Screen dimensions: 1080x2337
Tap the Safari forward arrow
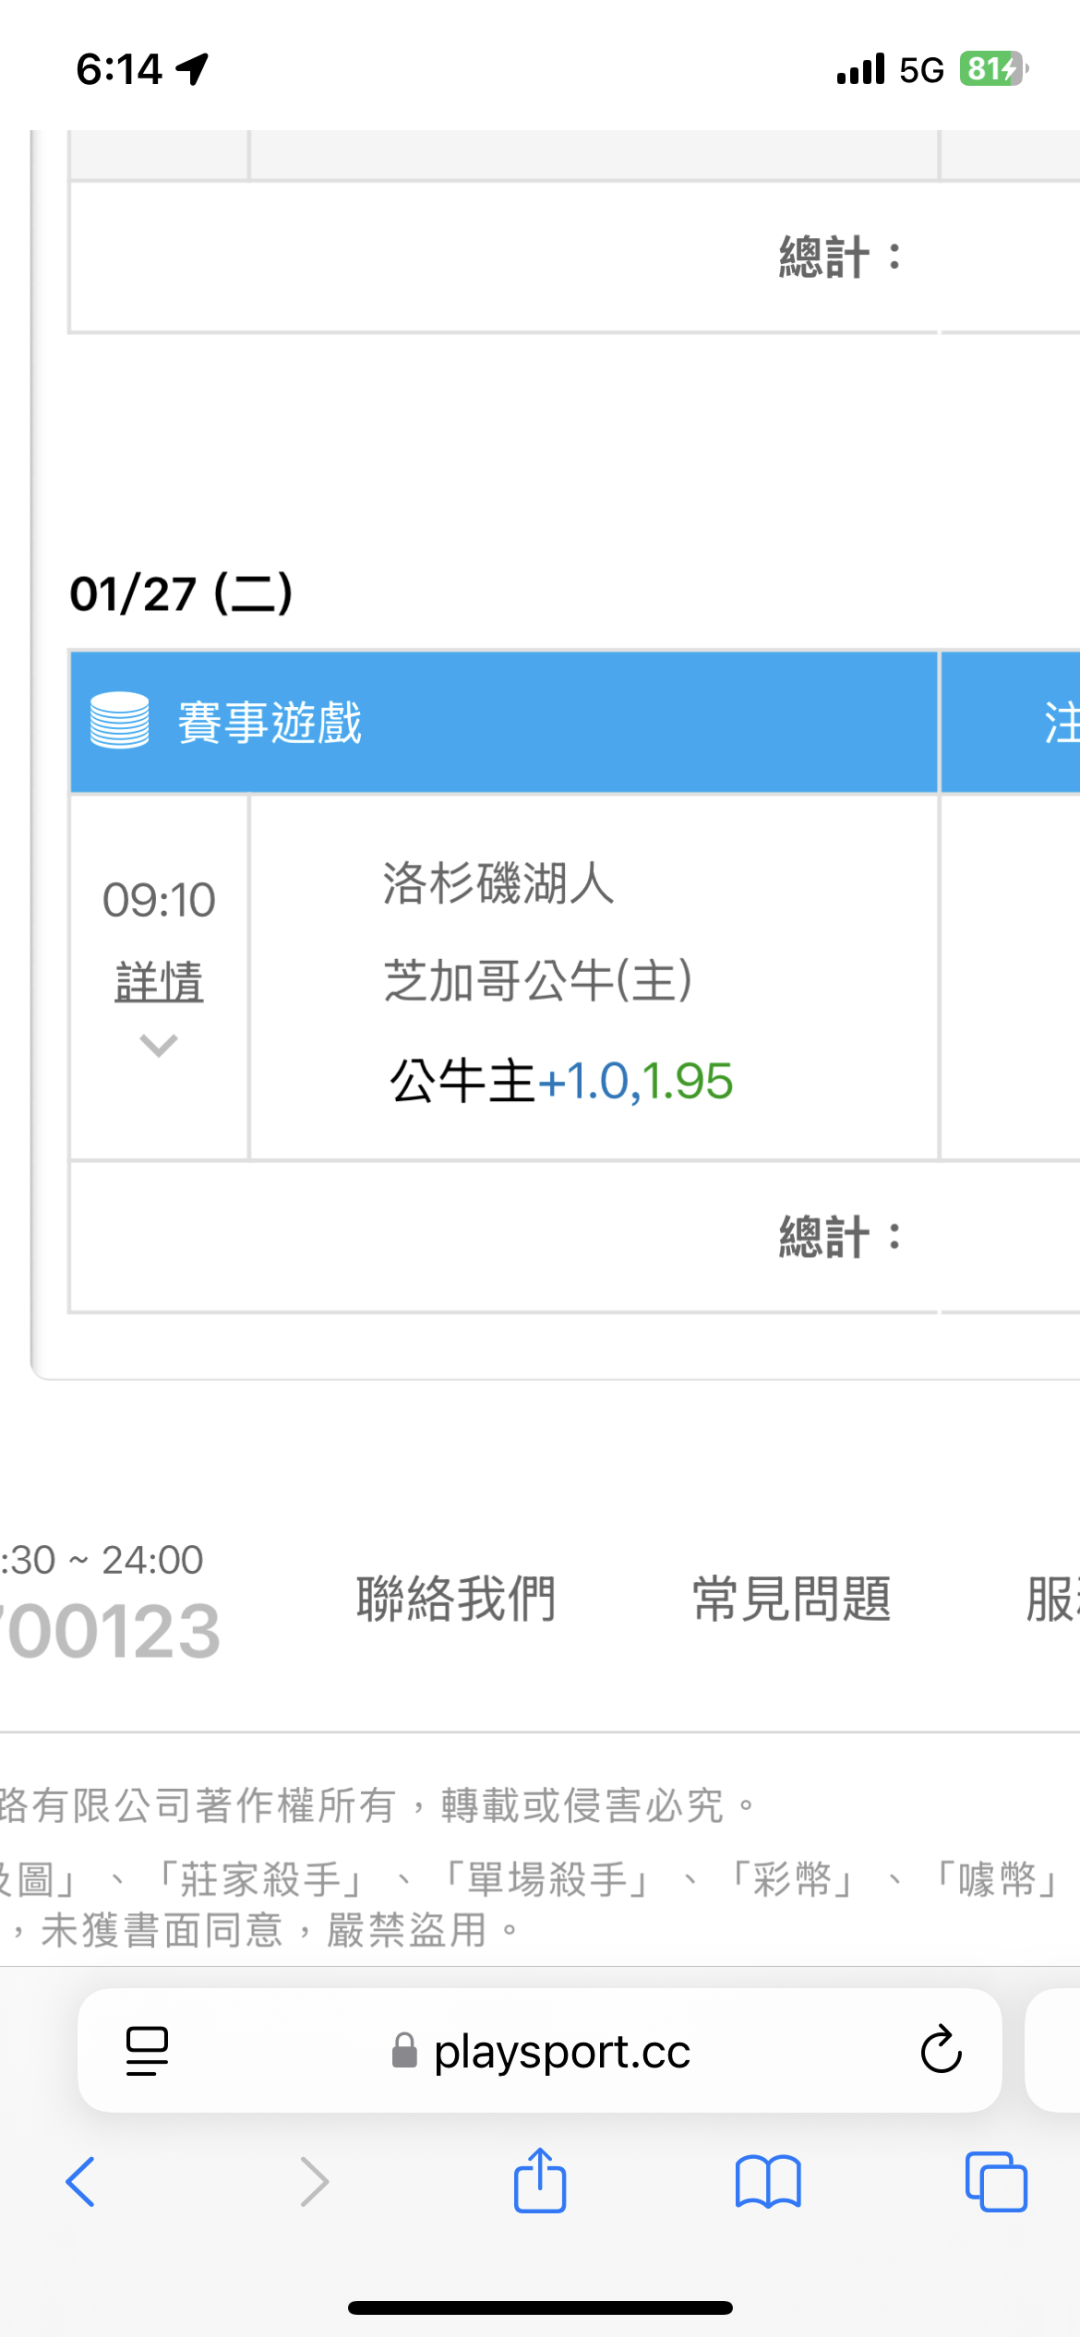click(314, 2181)
